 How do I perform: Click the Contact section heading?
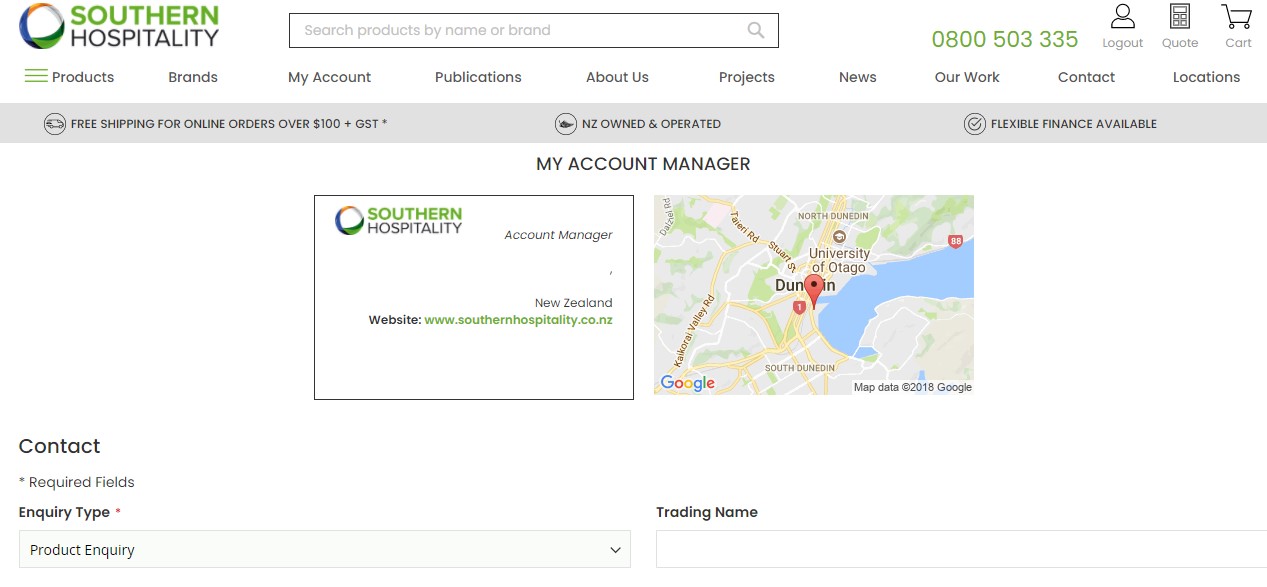pyautogui.click(x=60, y=446)
